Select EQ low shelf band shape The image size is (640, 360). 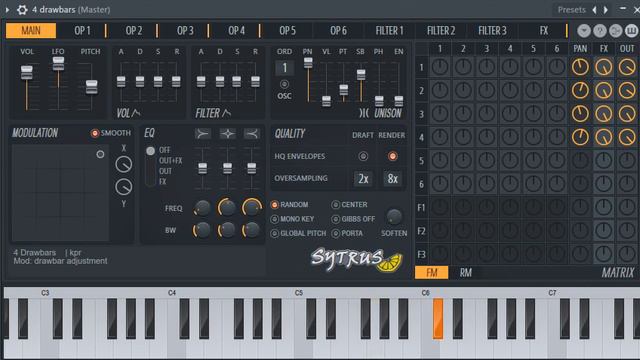point(202,133)
